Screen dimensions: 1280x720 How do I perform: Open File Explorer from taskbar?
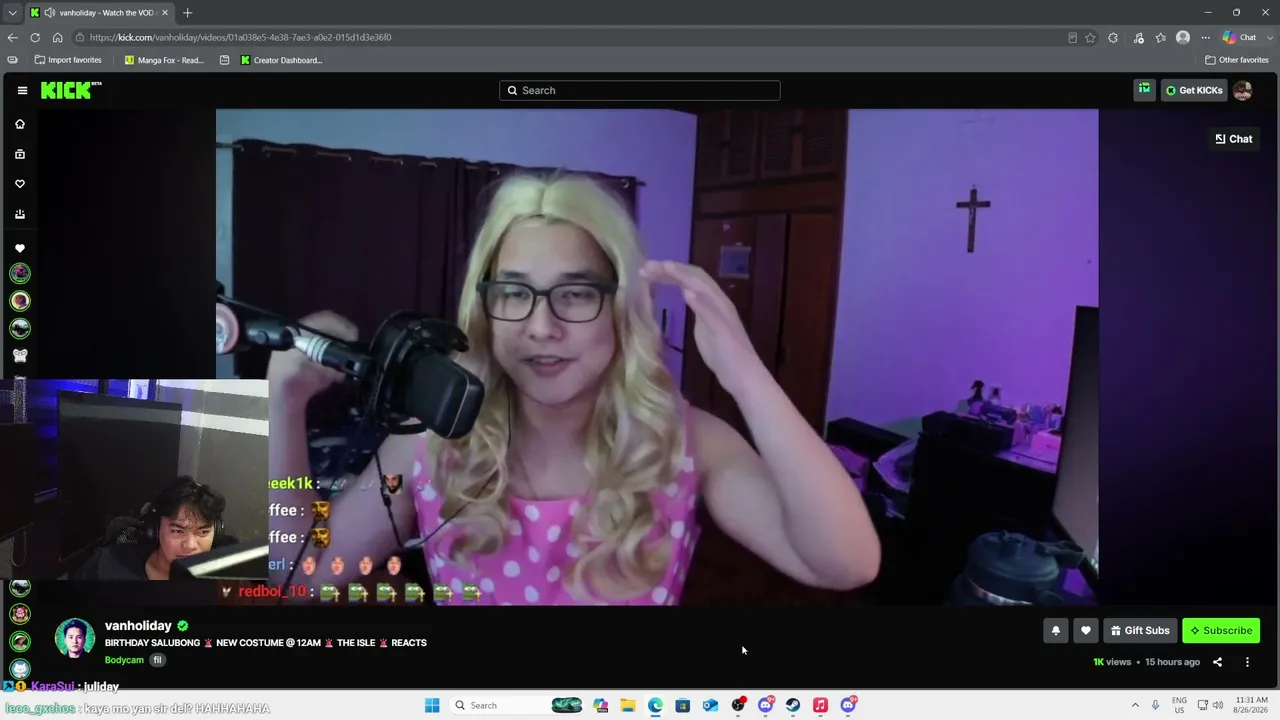pyautogui.click(x=628, y=705)
